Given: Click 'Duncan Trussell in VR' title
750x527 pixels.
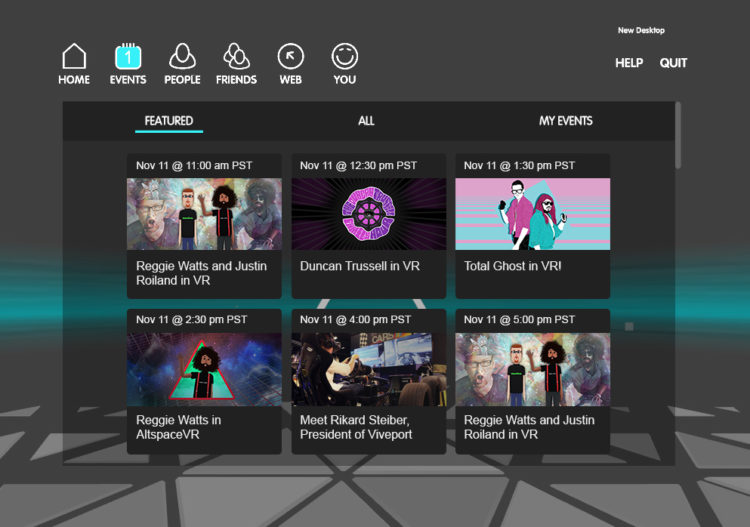Looking at the screenshot, I should point(360,266).
